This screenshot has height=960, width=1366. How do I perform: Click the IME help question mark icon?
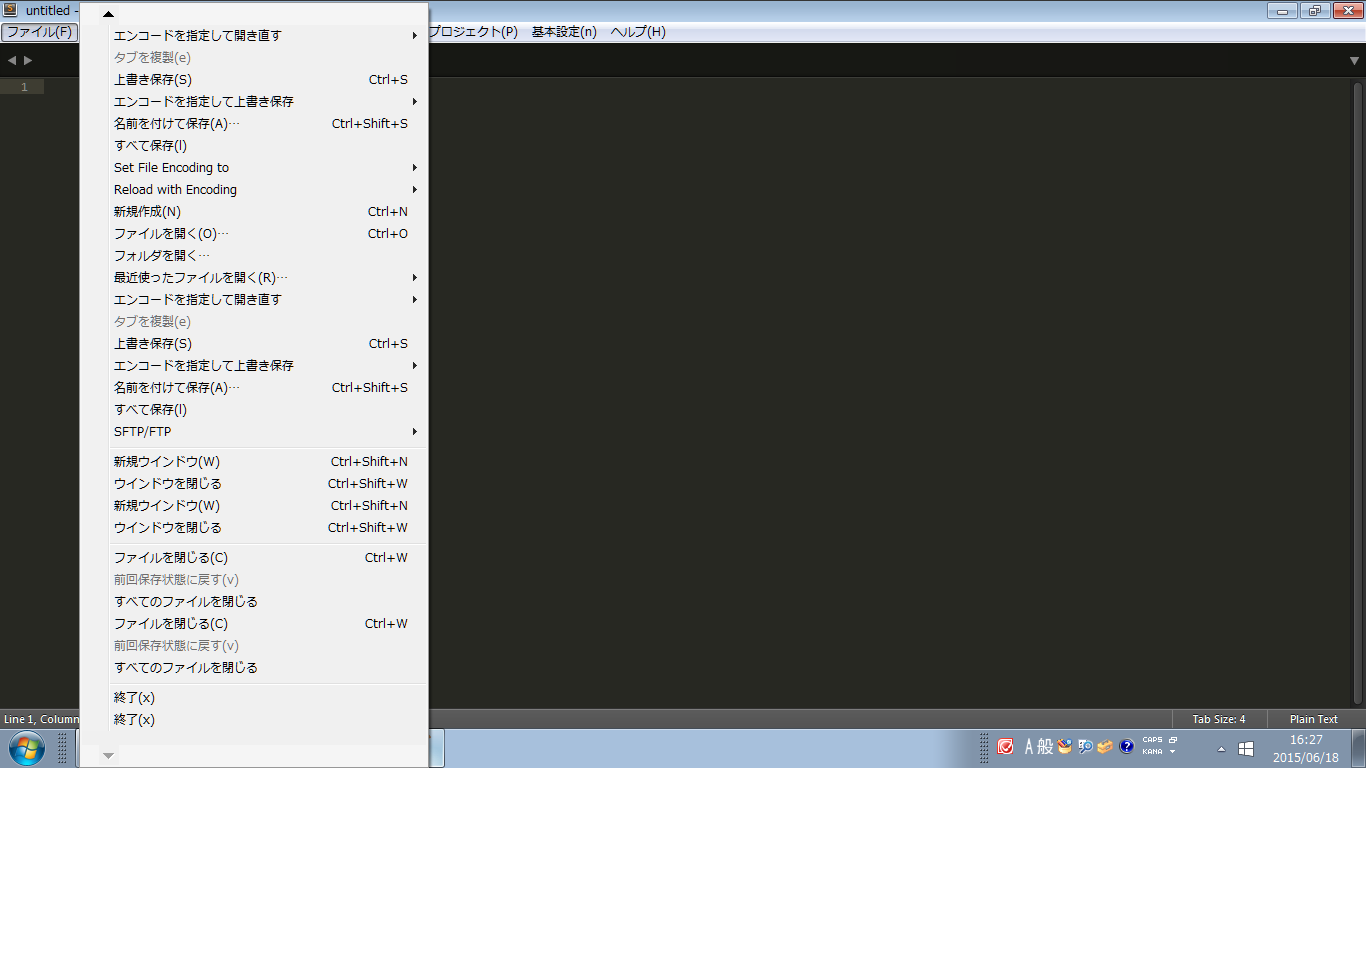(x=1126, y=747)
